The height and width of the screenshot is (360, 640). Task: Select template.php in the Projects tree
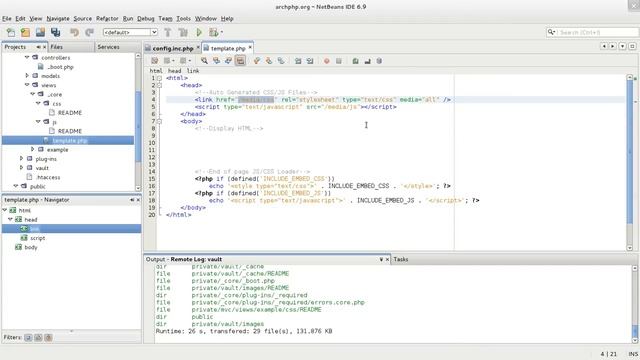pos(70,140)
